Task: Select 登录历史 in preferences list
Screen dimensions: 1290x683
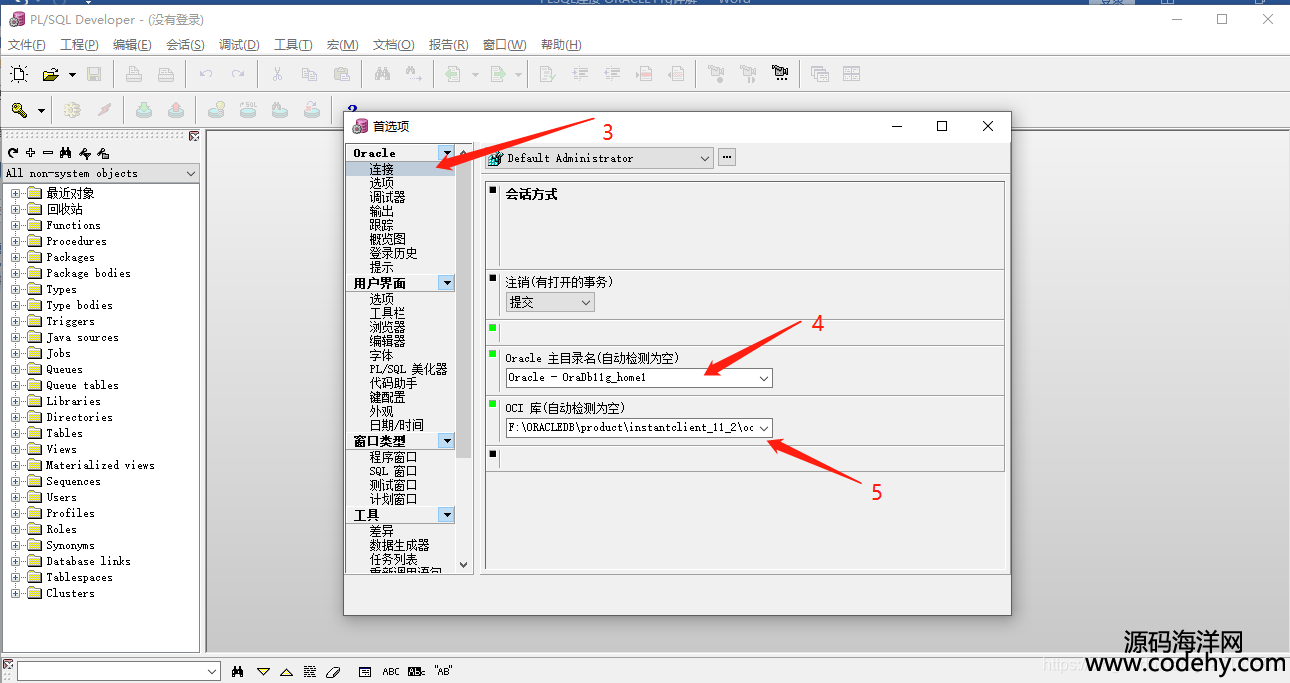Action: coord(393,253)
